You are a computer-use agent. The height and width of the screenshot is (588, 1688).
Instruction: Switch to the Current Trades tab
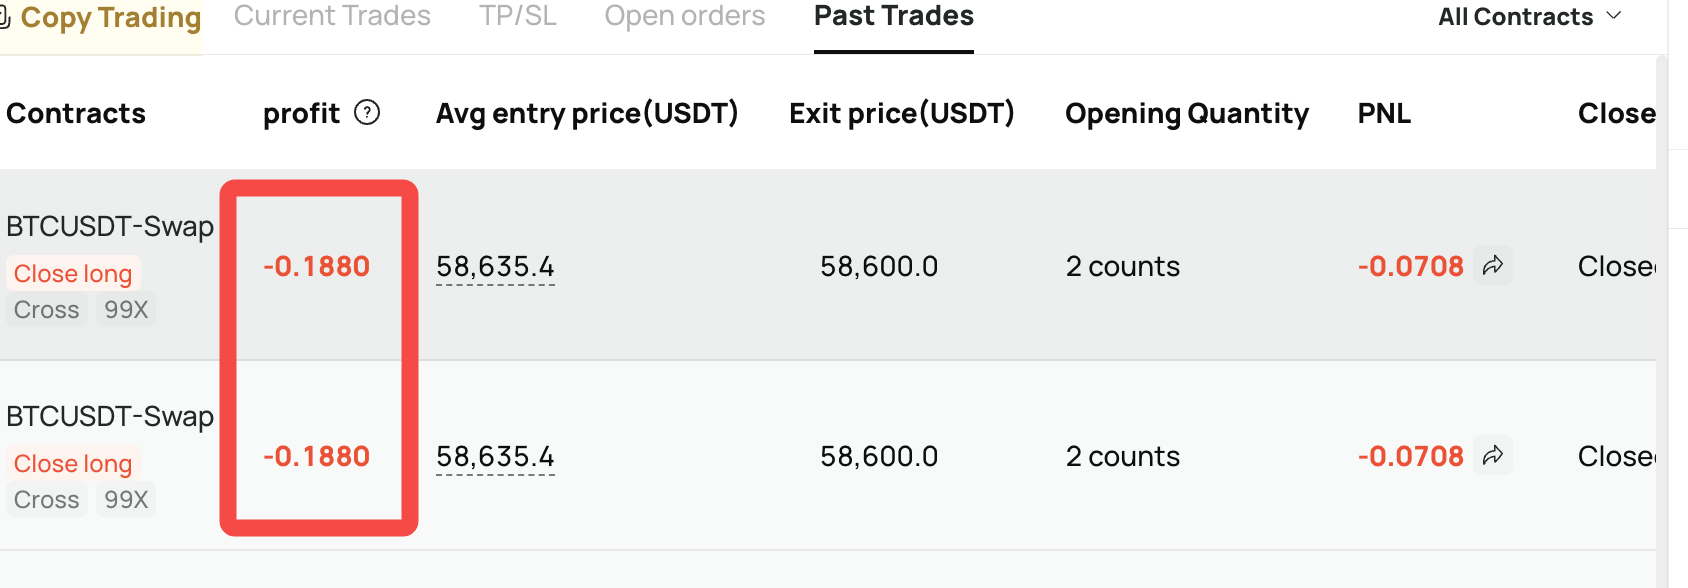click(x=332, y=16)
